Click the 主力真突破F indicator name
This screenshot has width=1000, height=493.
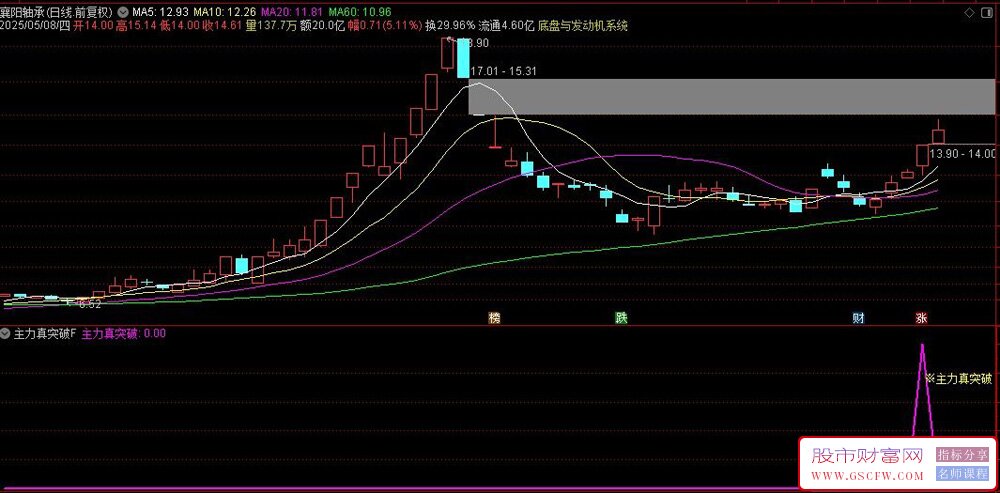pyautogui.click(x=45, y=333)
